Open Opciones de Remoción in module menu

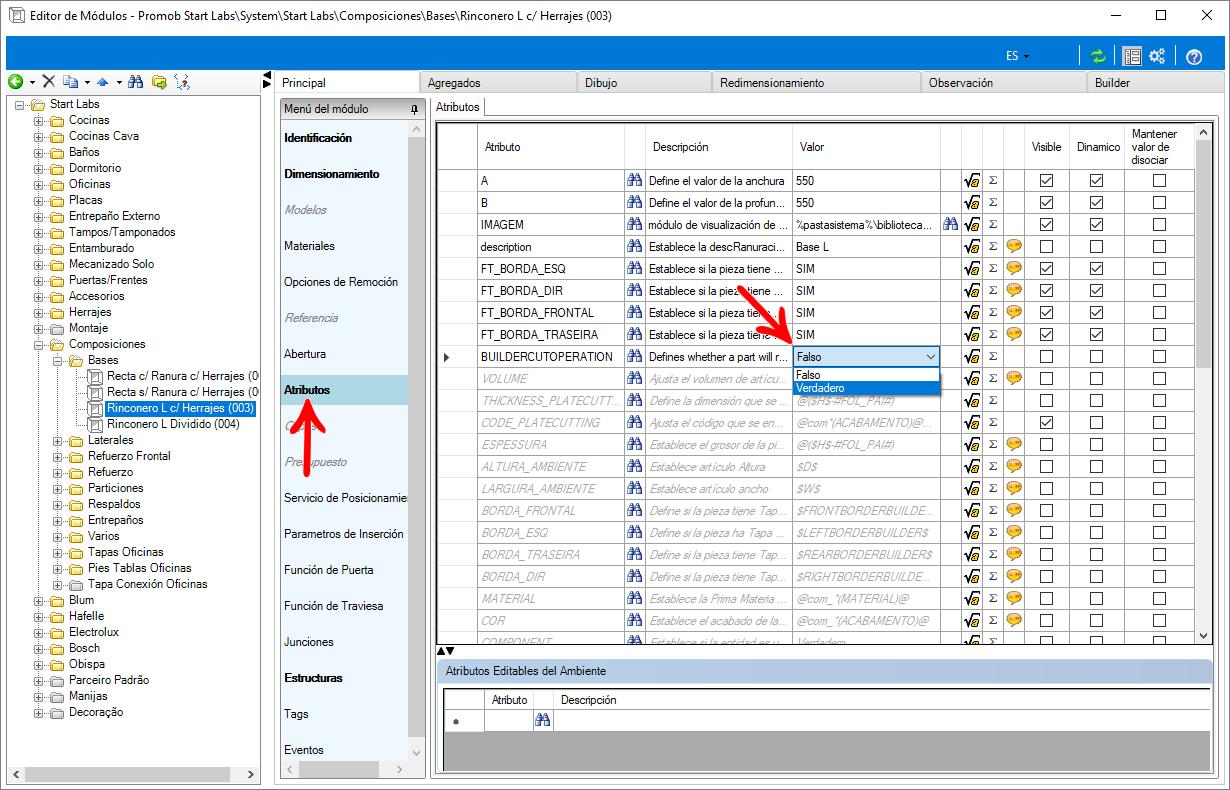point(341,282)
